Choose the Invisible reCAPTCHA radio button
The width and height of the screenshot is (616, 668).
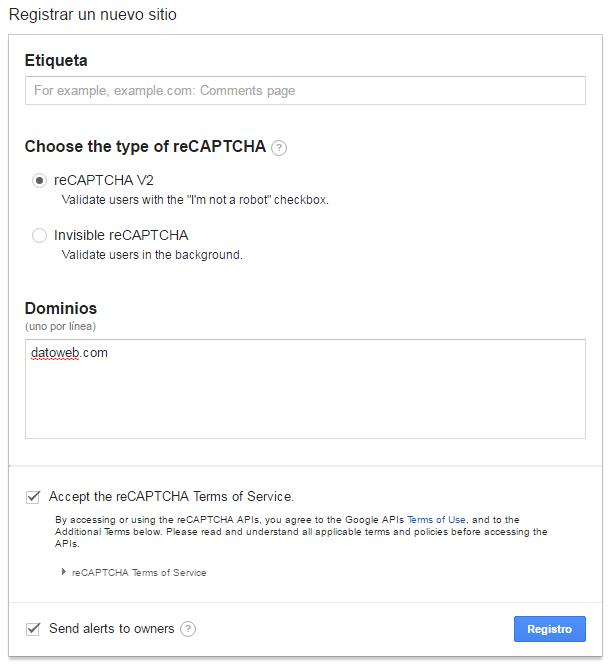[x=39, y=236]
